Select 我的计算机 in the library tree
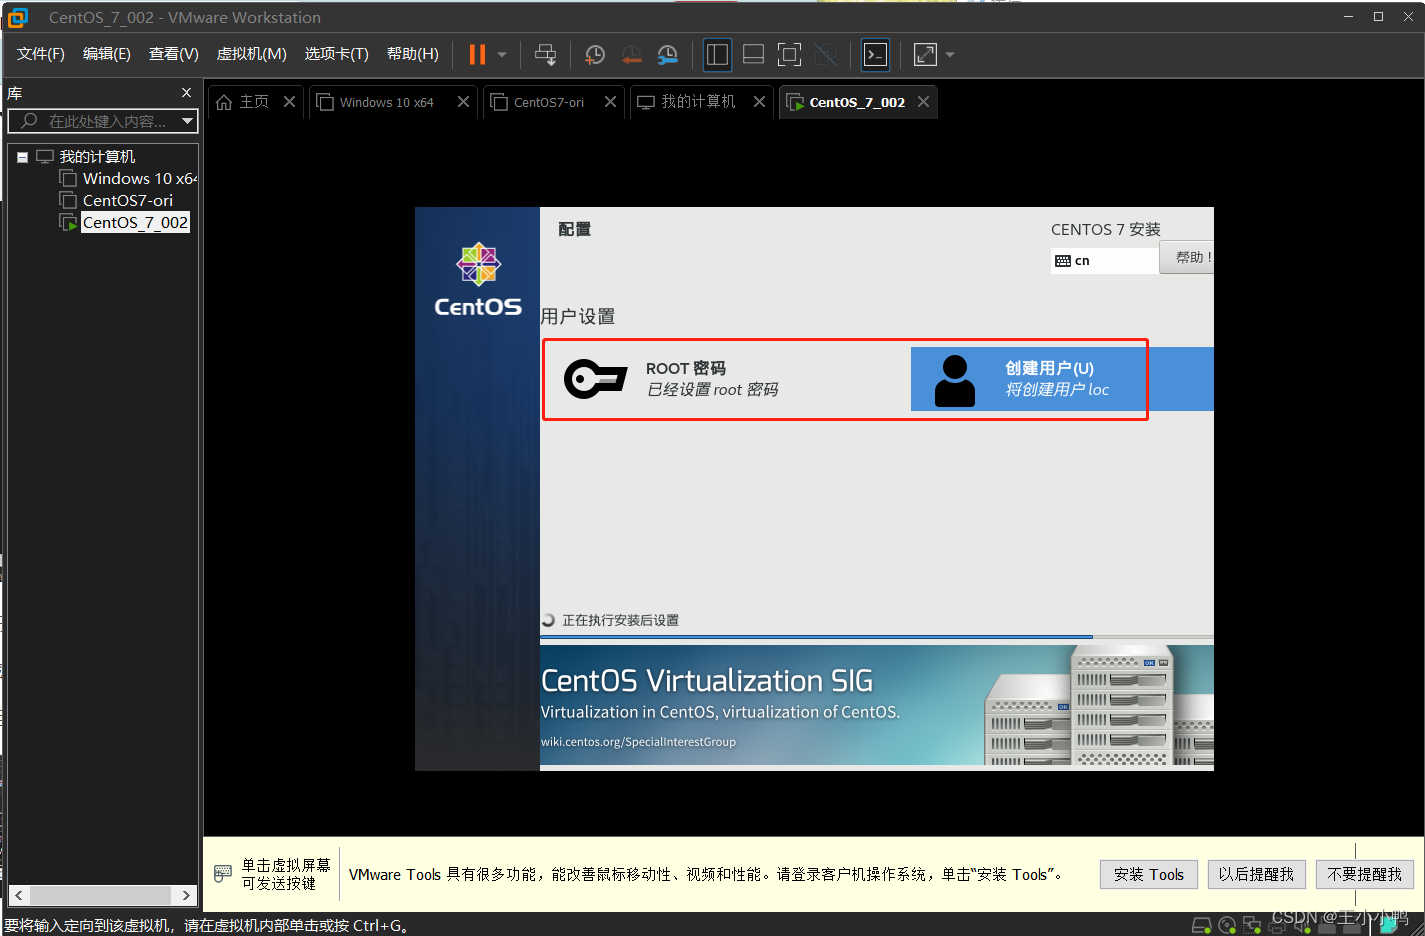Screen dimensions: 1425x936 click(x=97, y=157)
